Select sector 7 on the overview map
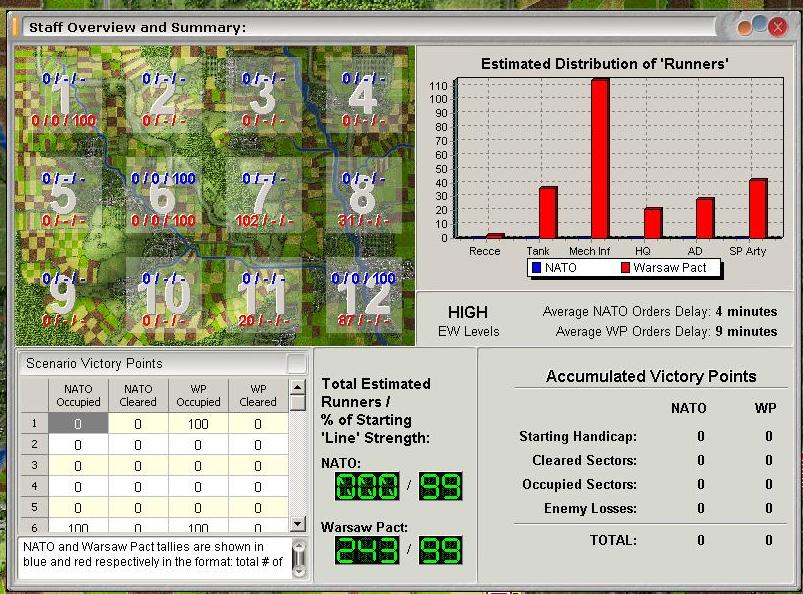 pos(263,196)
